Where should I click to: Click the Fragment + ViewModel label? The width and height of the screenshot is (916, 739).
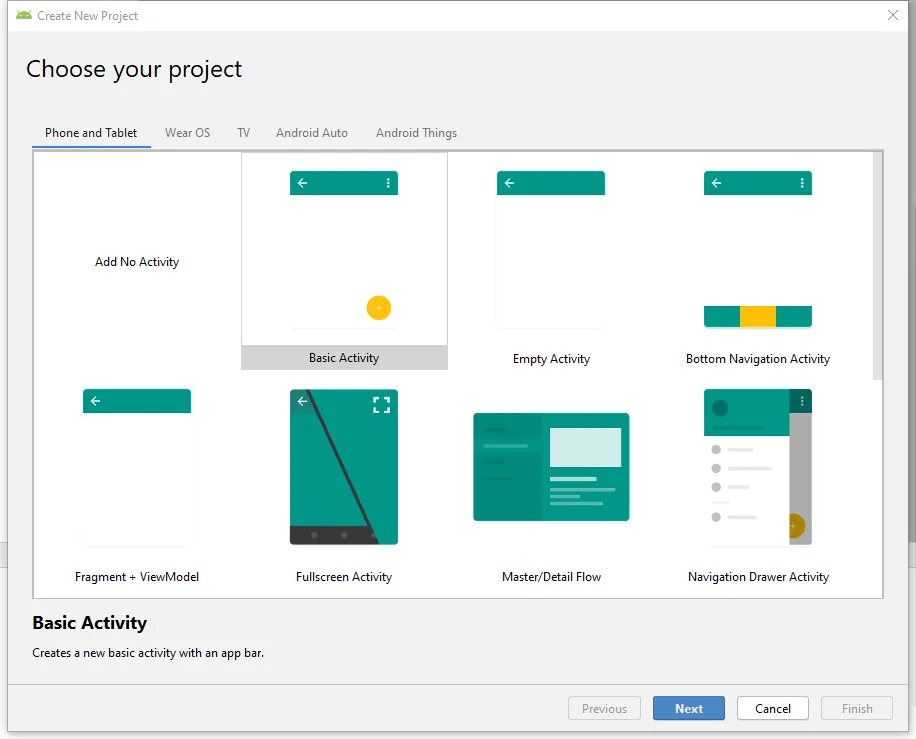(137, 577)
